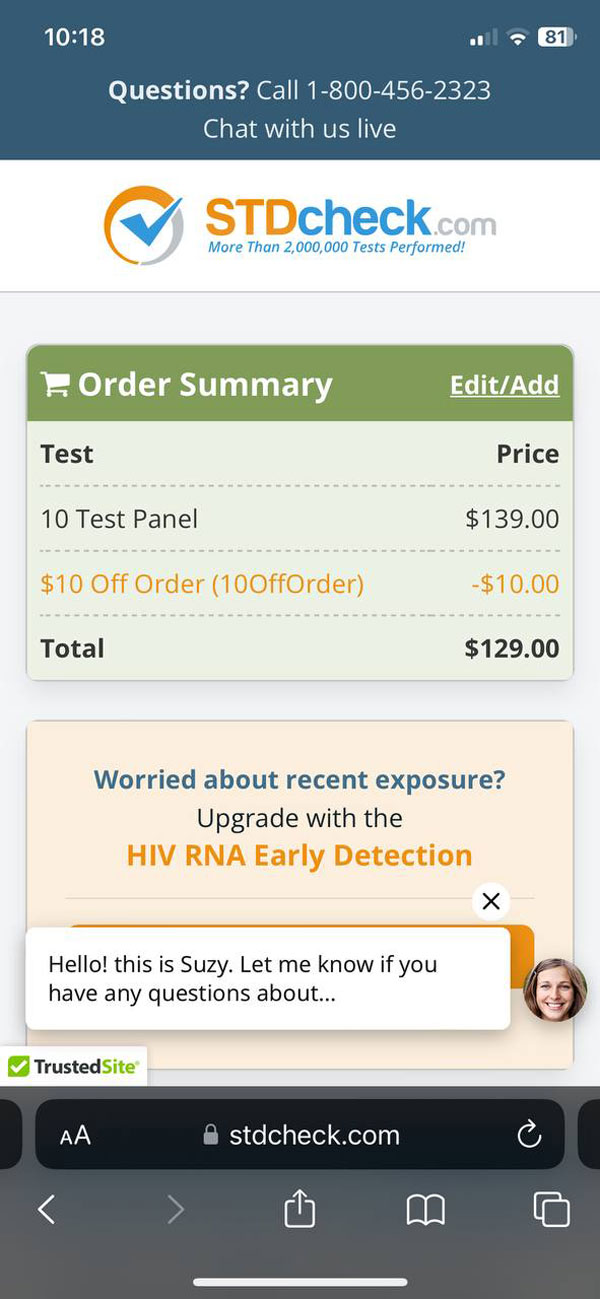Image resolution: width=600 pixels, height=1299 pixels.
Task: Open the Safari share sheet icon
Action: pyautogui.click(x=300, y=1207)
